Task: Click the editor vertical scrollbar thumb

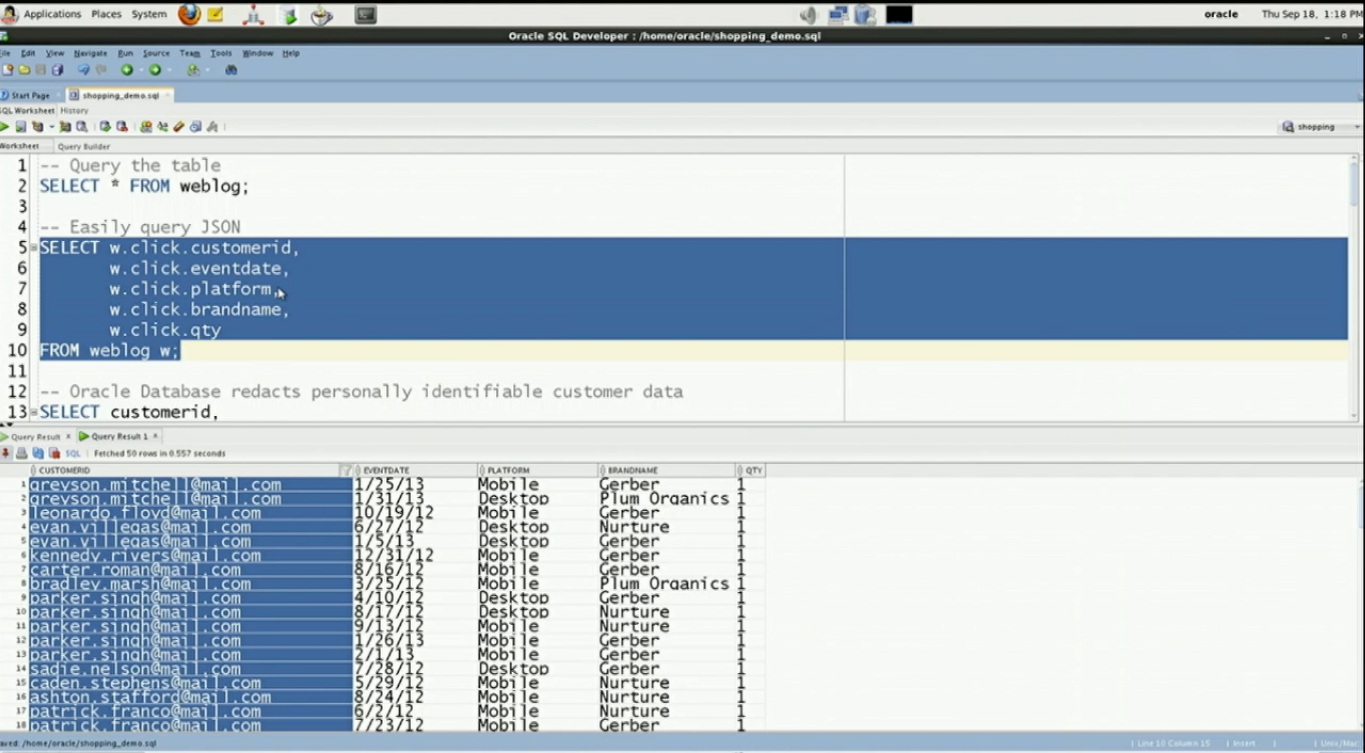Action: [1355, 182]
